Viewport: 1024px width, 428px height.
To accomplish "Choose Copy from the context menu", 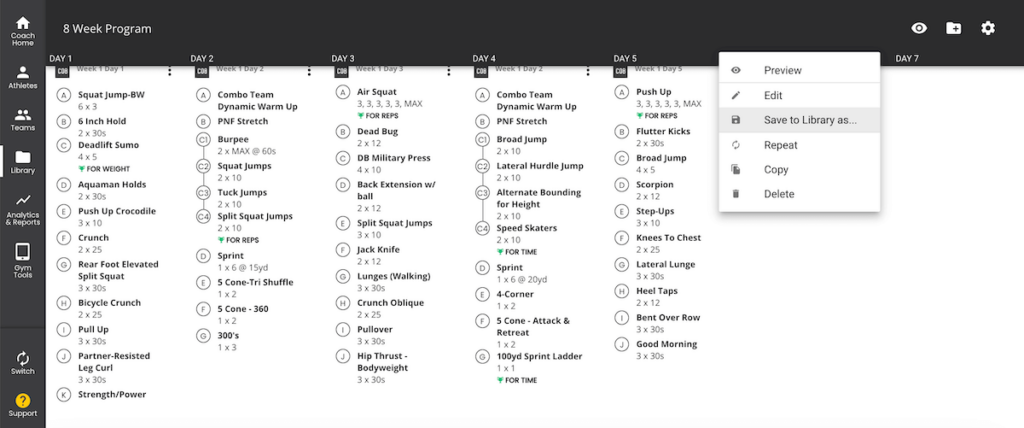I will click(x=776, y=170).
